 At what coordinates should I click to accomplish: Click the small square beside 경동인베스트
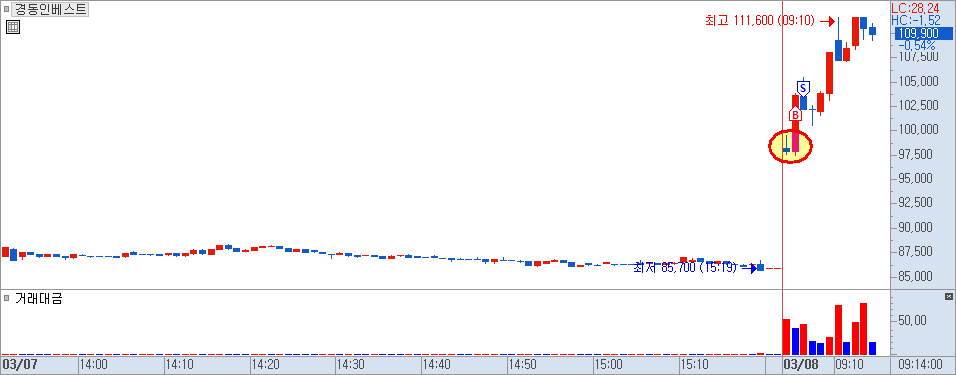pyautogui.click(x=6, y=9)
